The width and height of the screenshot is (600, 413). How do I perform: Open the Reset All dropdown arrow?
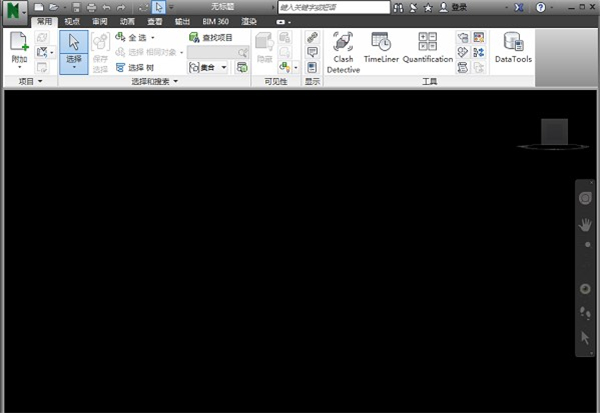coord(52,52)
